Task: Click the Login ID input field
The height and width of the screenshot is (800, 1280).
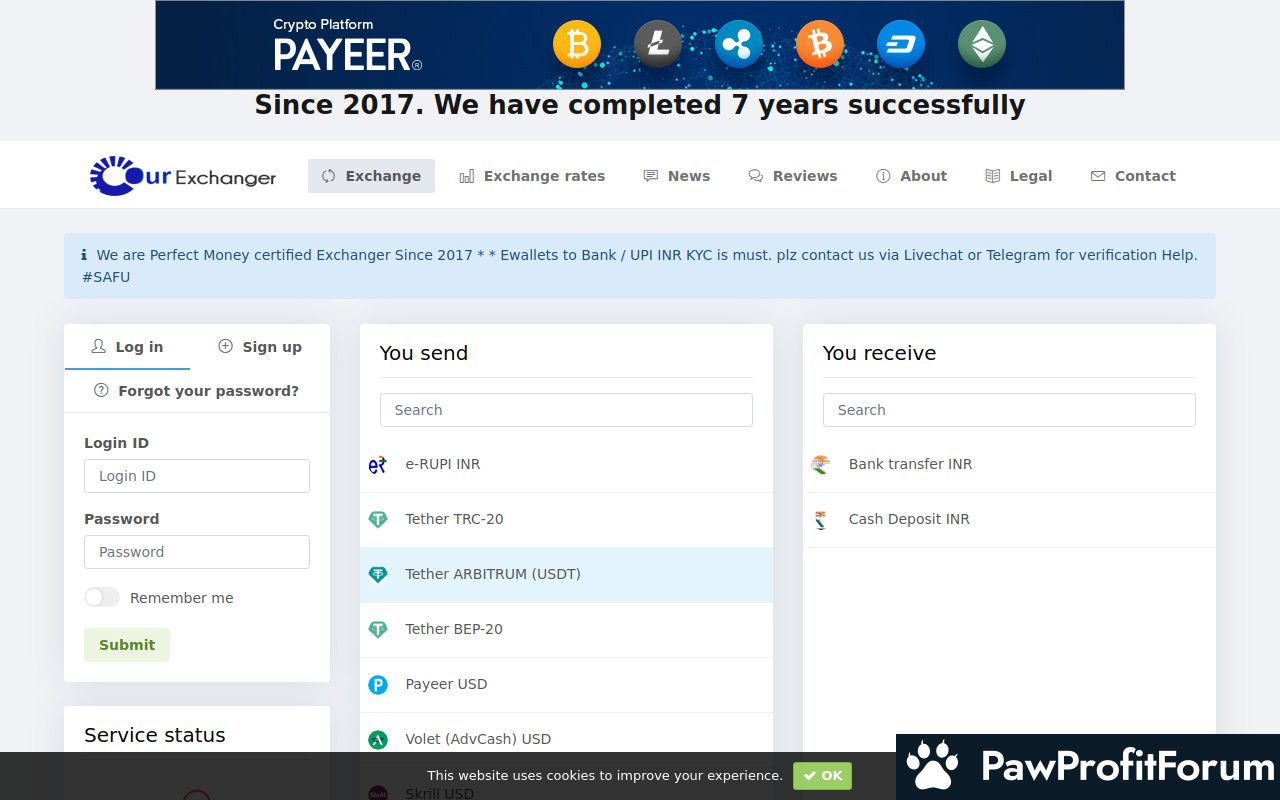Action: (197, 476)
